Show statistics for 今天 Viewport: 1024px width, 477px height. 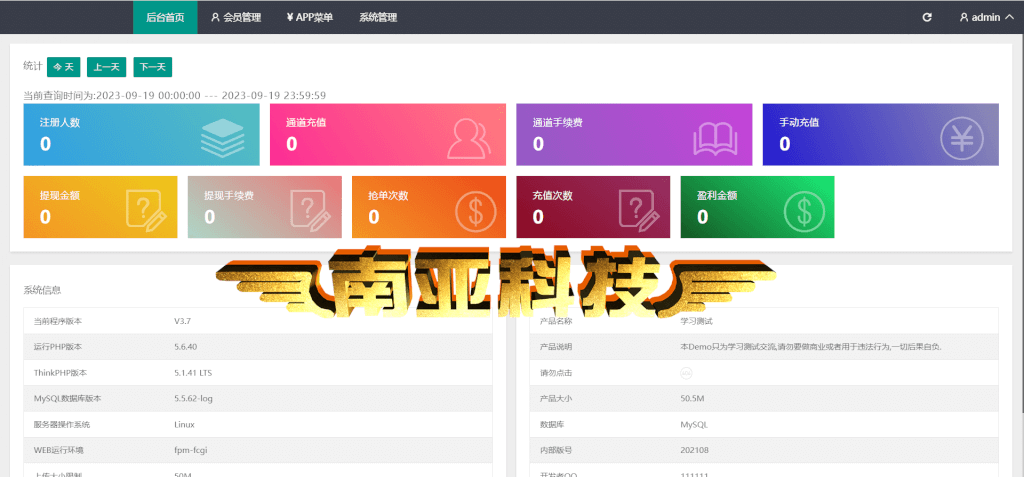tap(63, 67)
